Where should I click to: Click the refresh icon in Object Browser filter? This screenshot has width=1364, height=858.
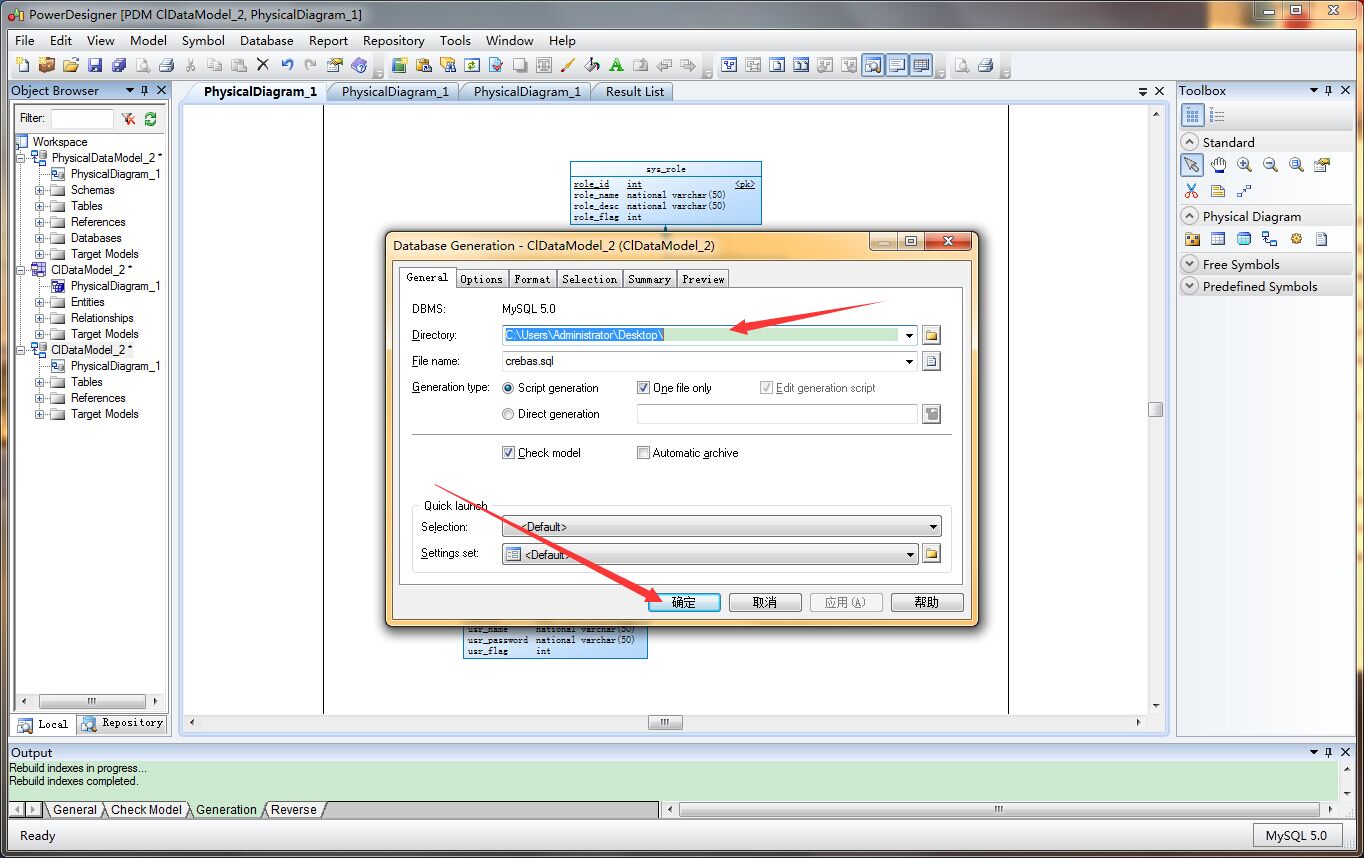(150, 118)
